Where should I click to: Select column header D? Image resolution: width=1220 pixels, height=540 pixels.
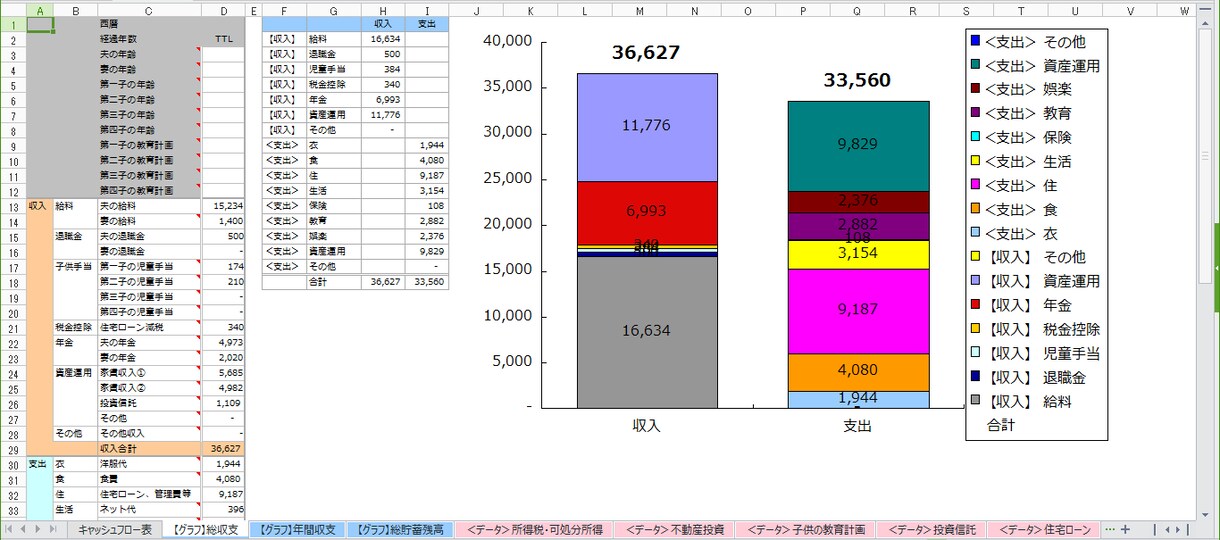[223, 10]
